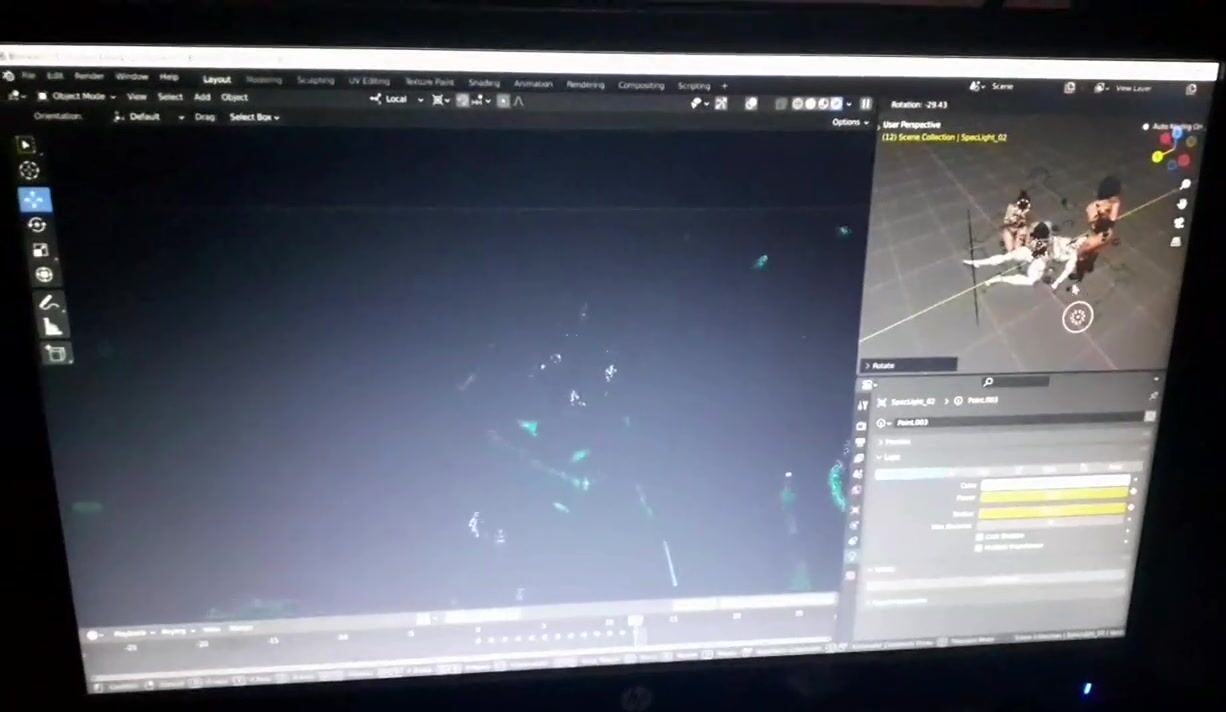Toggle the snapping magnet button
This screenshot has width=1226, height=712.
(462, 100)
